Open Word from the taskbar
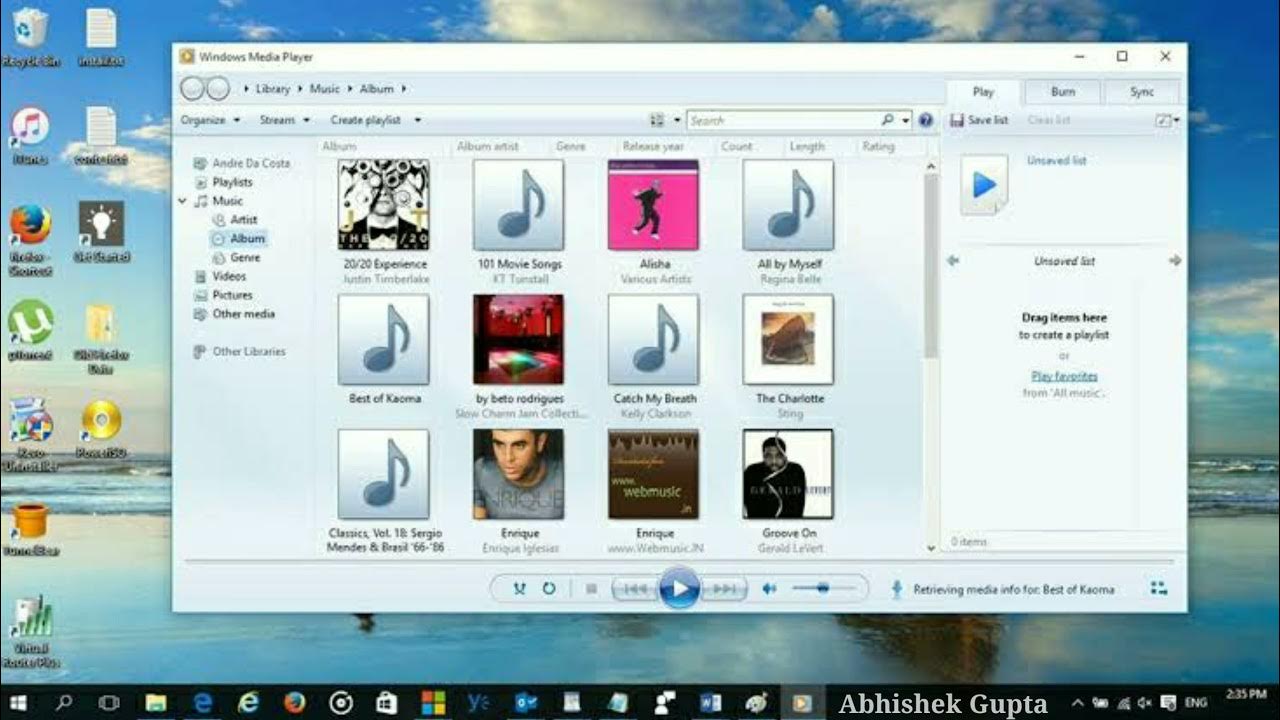This screenshot has width=1280, height=720. pos(711,702)
